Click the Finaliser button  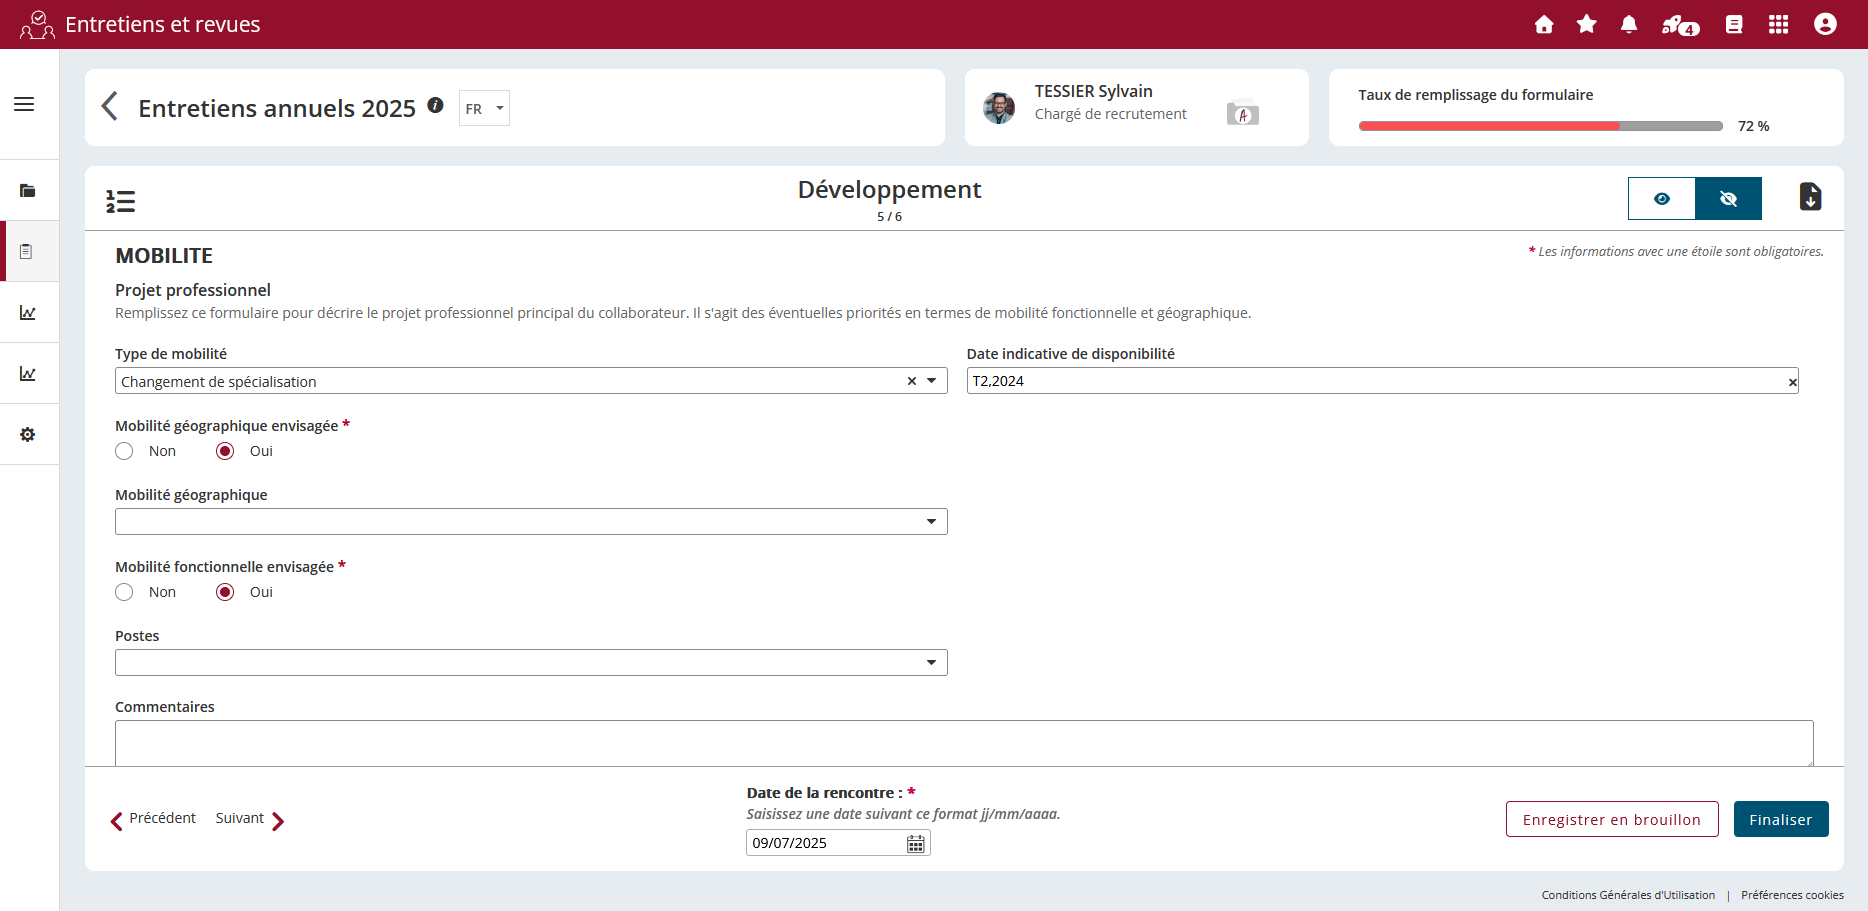tap(1780, 820)
